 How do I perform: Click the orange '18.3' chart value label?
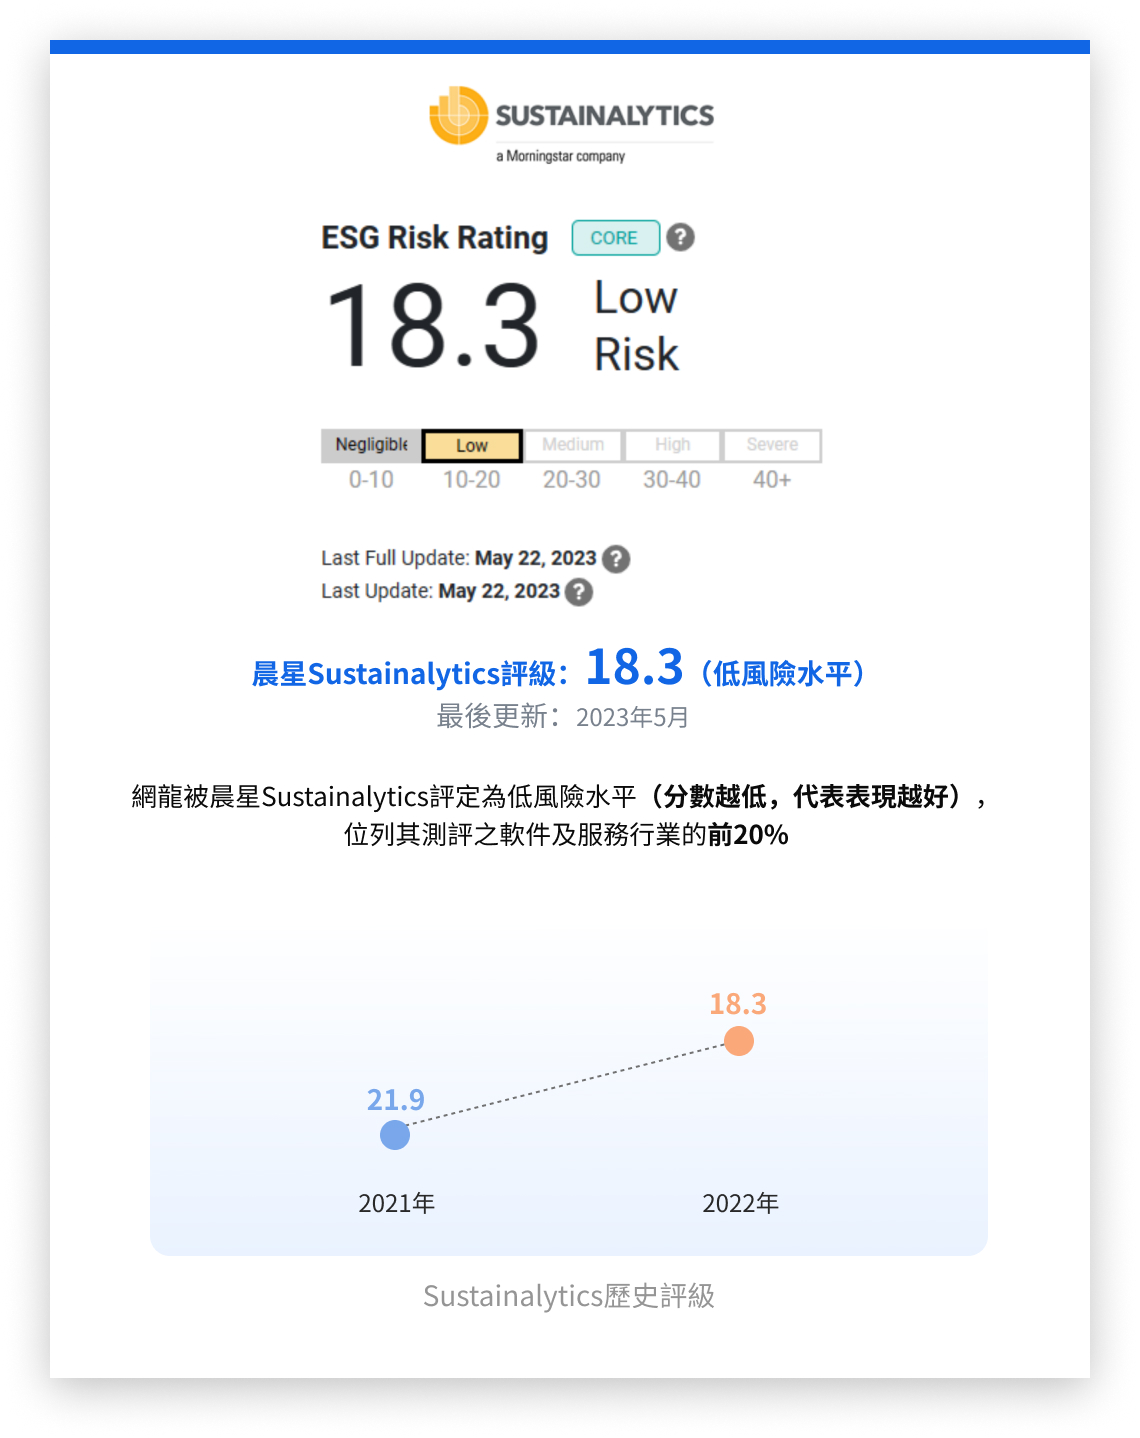click(x=738, y=1004)
